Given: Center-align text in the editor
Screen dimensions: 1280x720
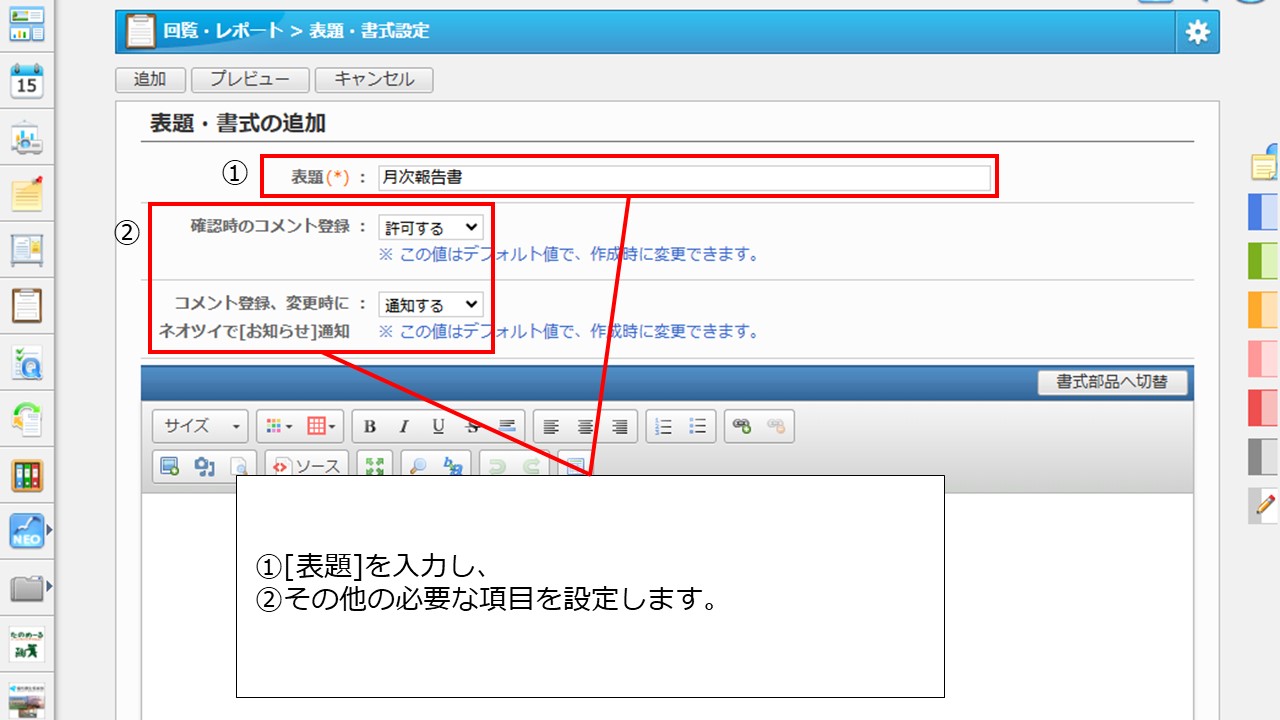Looking at the screenshot, I should (585, 427).
